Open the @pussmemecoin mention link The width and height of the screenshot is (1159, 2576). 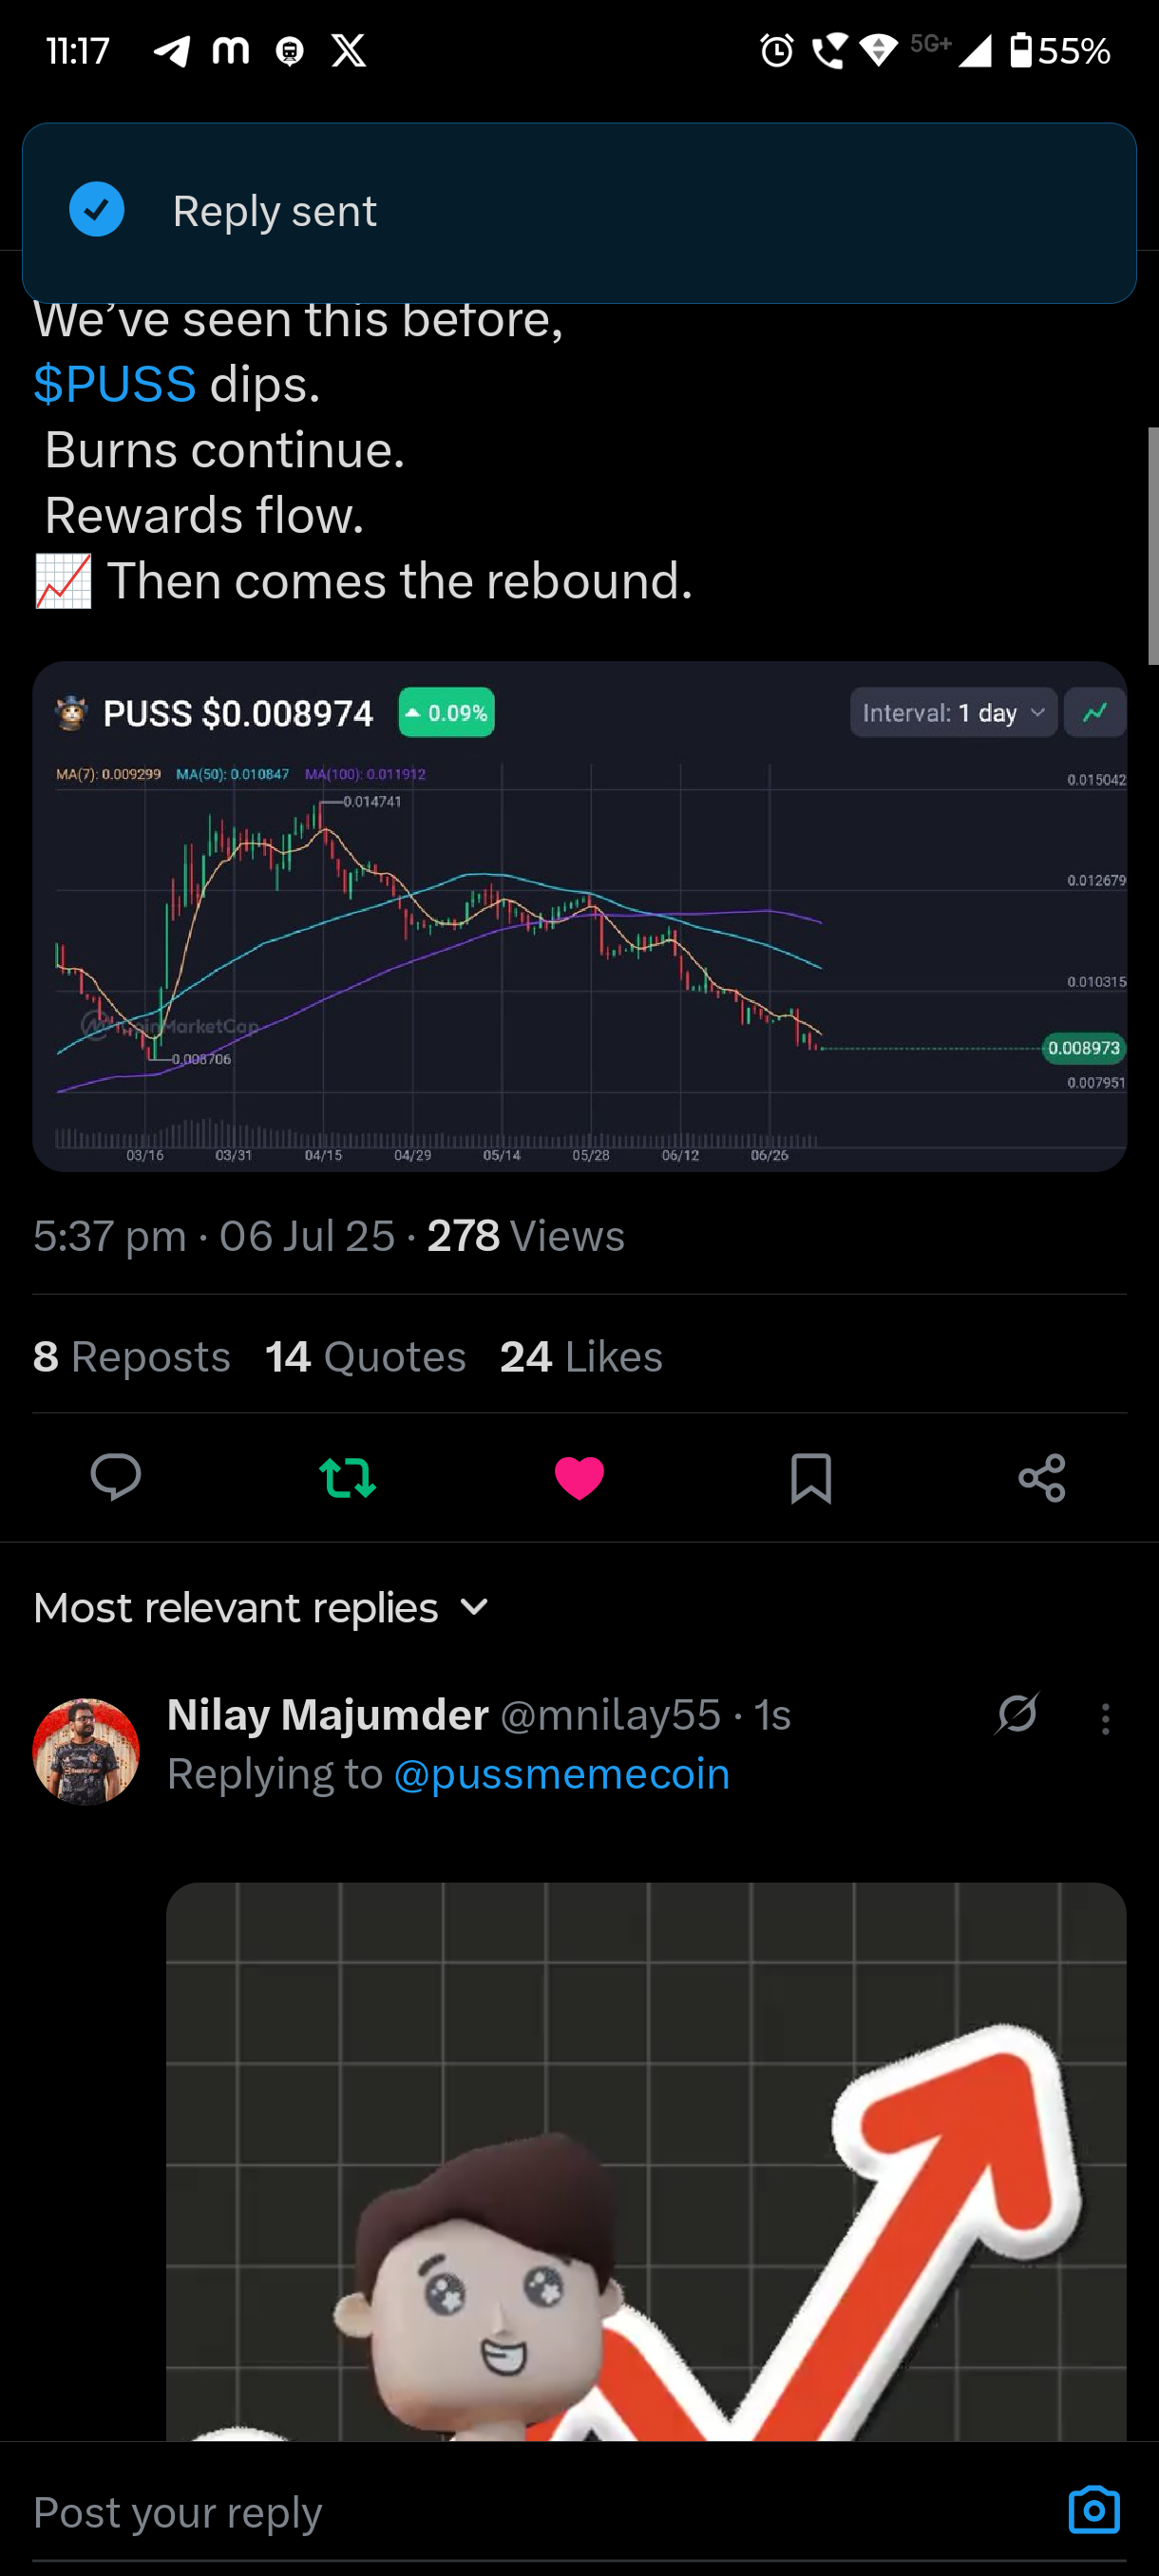coord(562,1774)
